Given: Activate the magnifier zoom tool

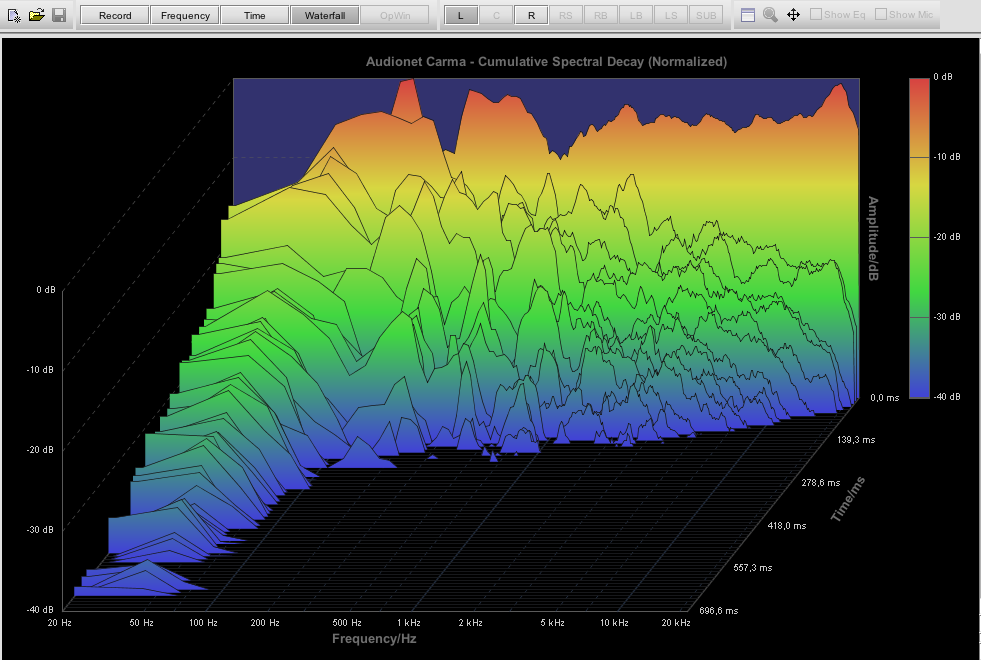Looking at the screenshot, I should [x=770, y=15].
